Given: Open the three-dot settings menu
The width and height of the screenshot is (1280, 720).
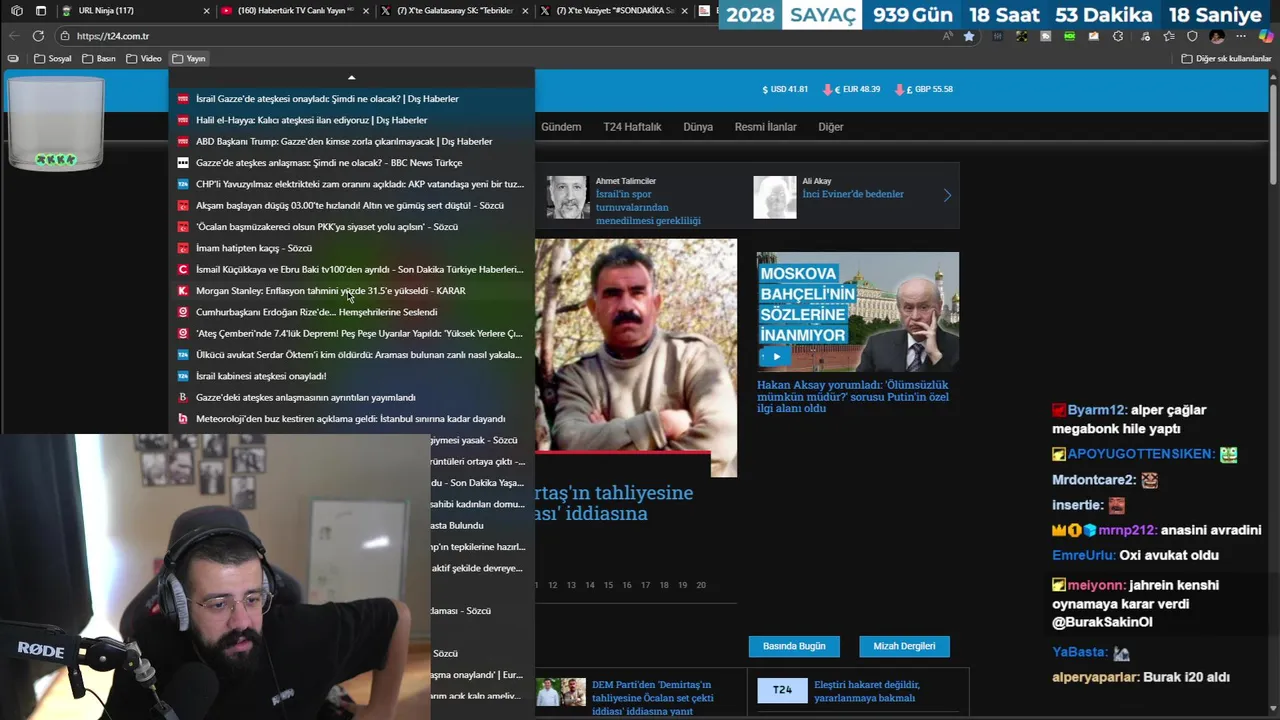Looking at the screenshot, I should point(1241,36).
